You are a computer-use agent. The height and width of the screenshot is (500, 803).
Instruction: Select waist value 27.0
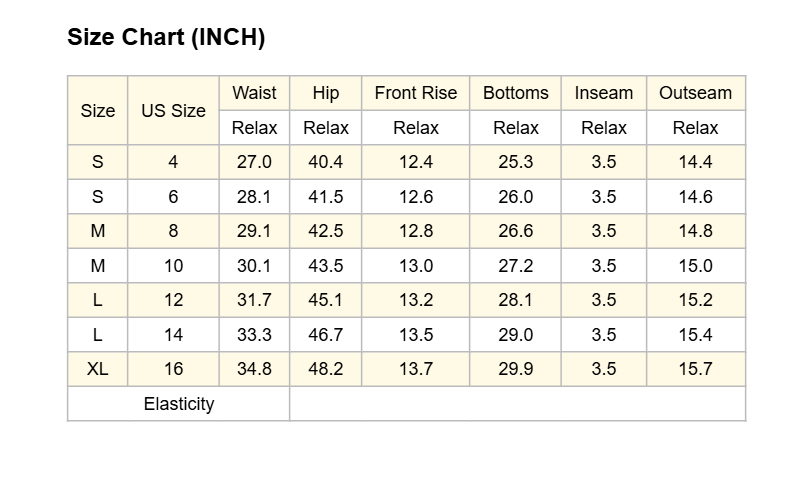coord(255,162)
